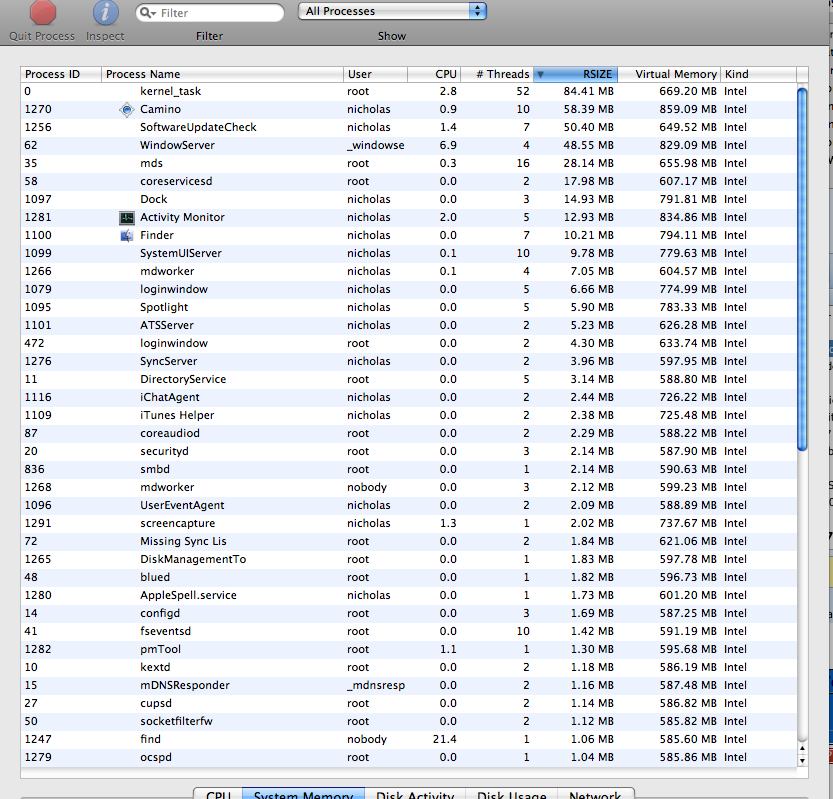Screen dimensions: 833x799
Task: Click the 84.41 MB RSIZE value
Action: click(x=588, y=91)
